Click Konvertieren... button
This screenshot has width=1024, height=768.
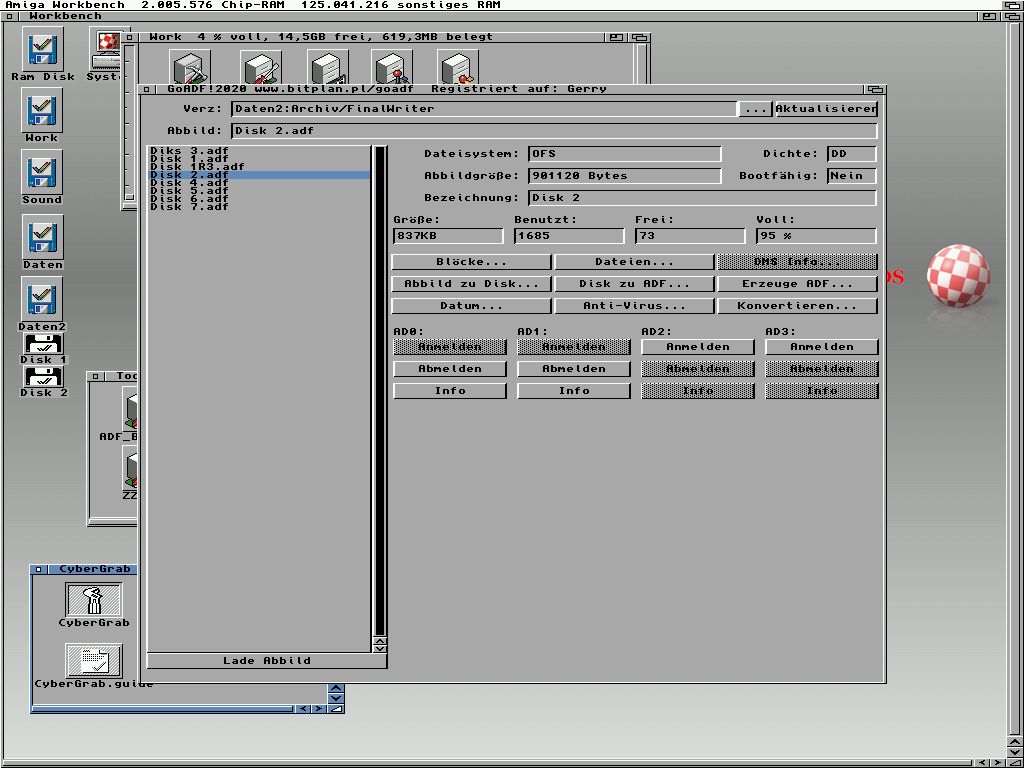click(x=797, y=306)
